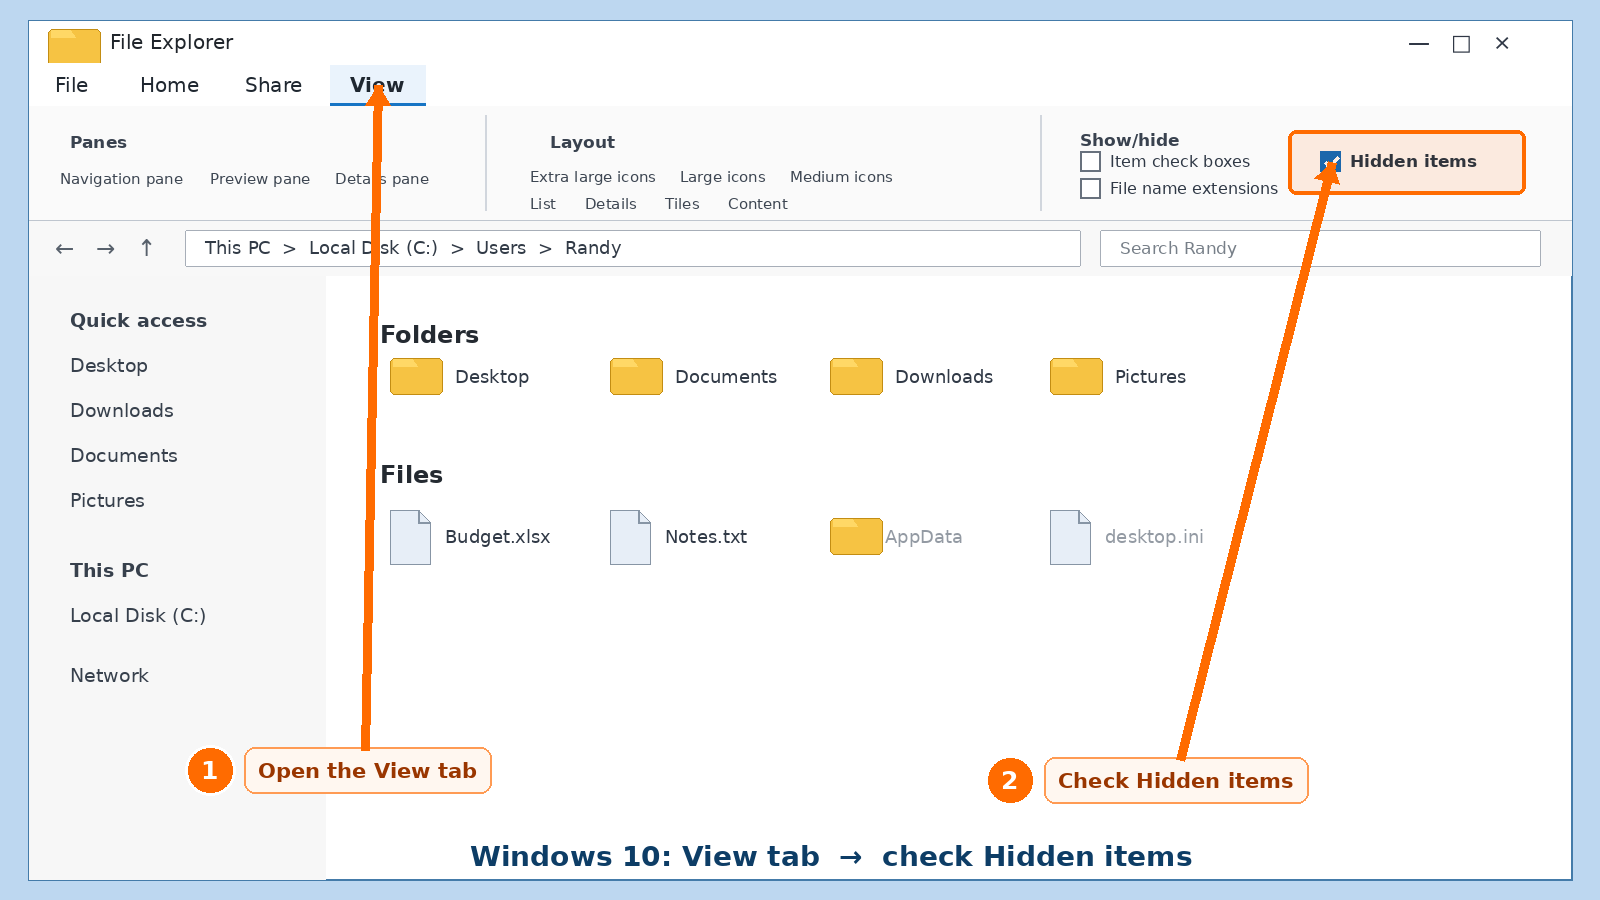Viewport: 1600px width, 900px height.
Task: Go up one folder level
Action: 147,248
